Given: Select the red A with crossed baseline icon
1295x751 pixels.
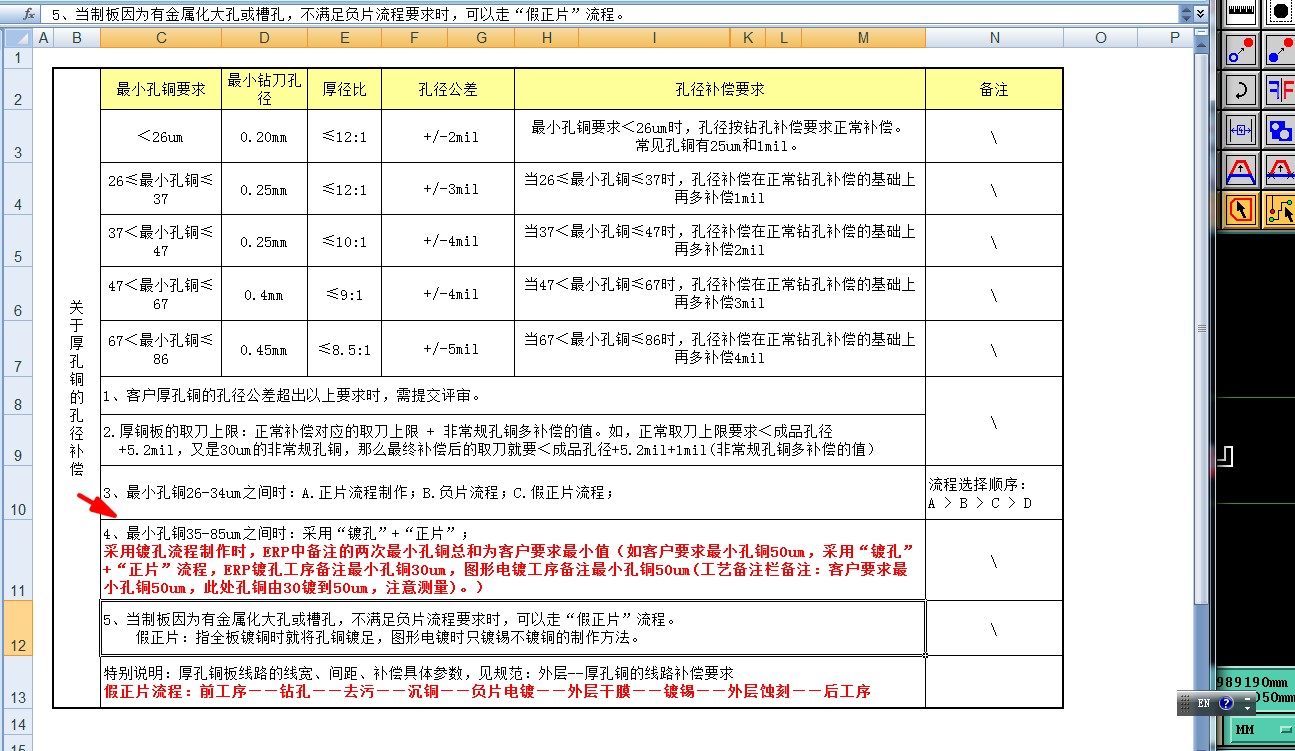Looking at the screenshot, I should tap(1280, 170).
